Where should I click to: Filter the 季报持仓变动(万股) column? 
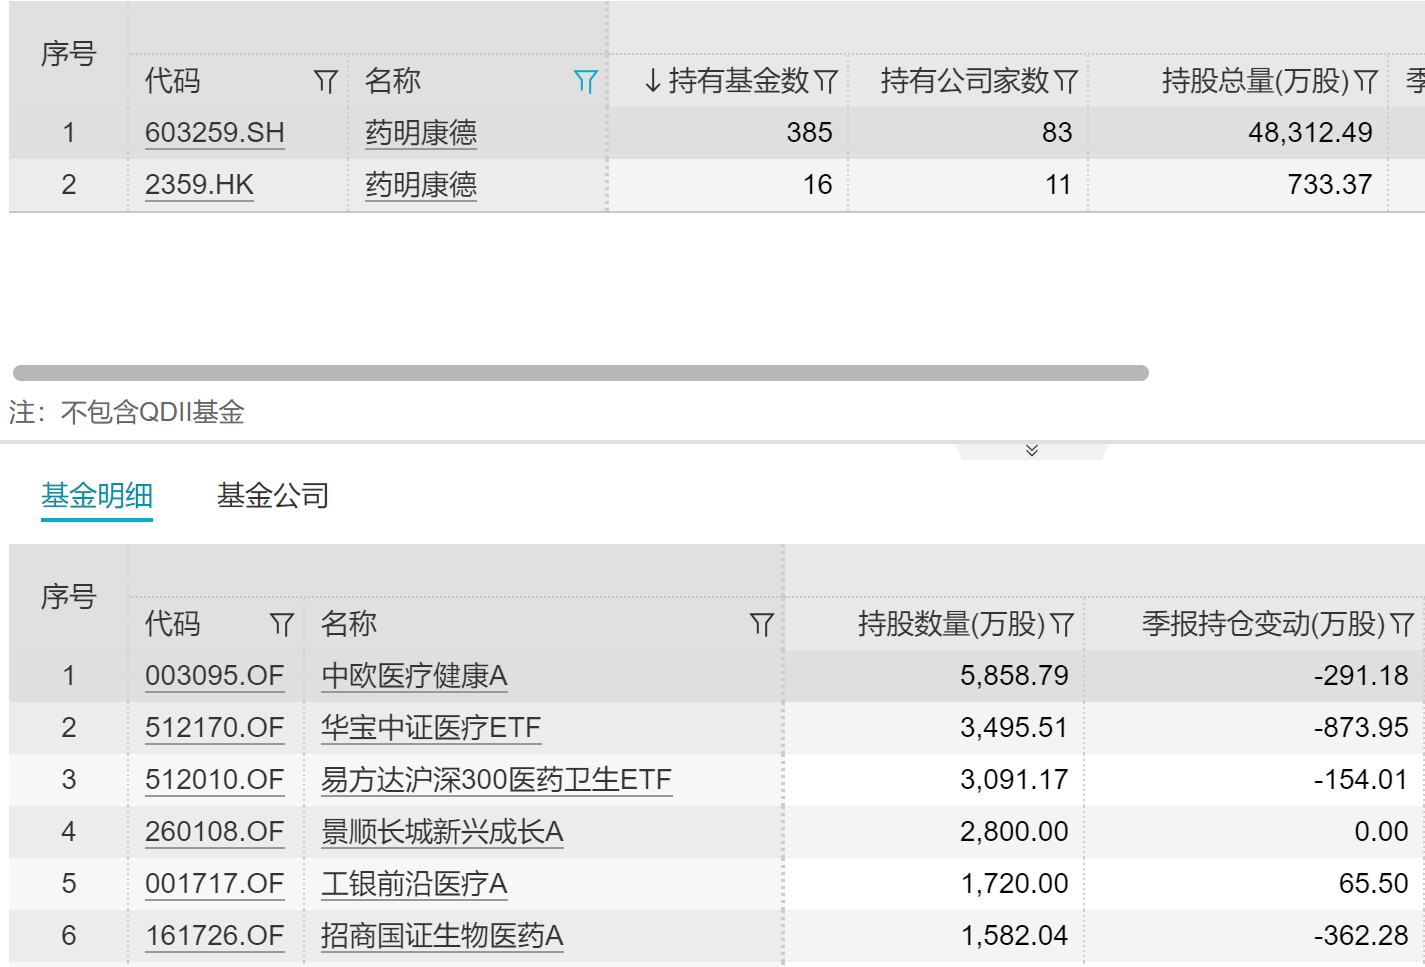[1402, 625]
